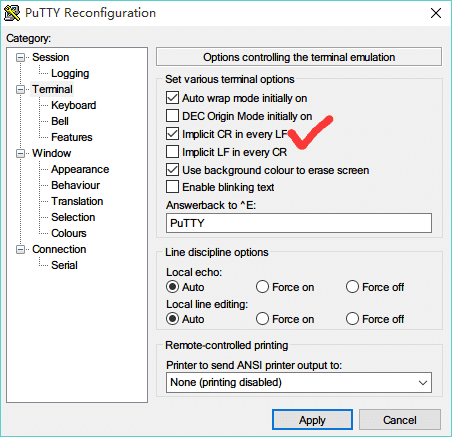The height and width of the screenshot is (437, 452).
Task: Uncheck Implicit CR in every LF
Action: [172, 134]
